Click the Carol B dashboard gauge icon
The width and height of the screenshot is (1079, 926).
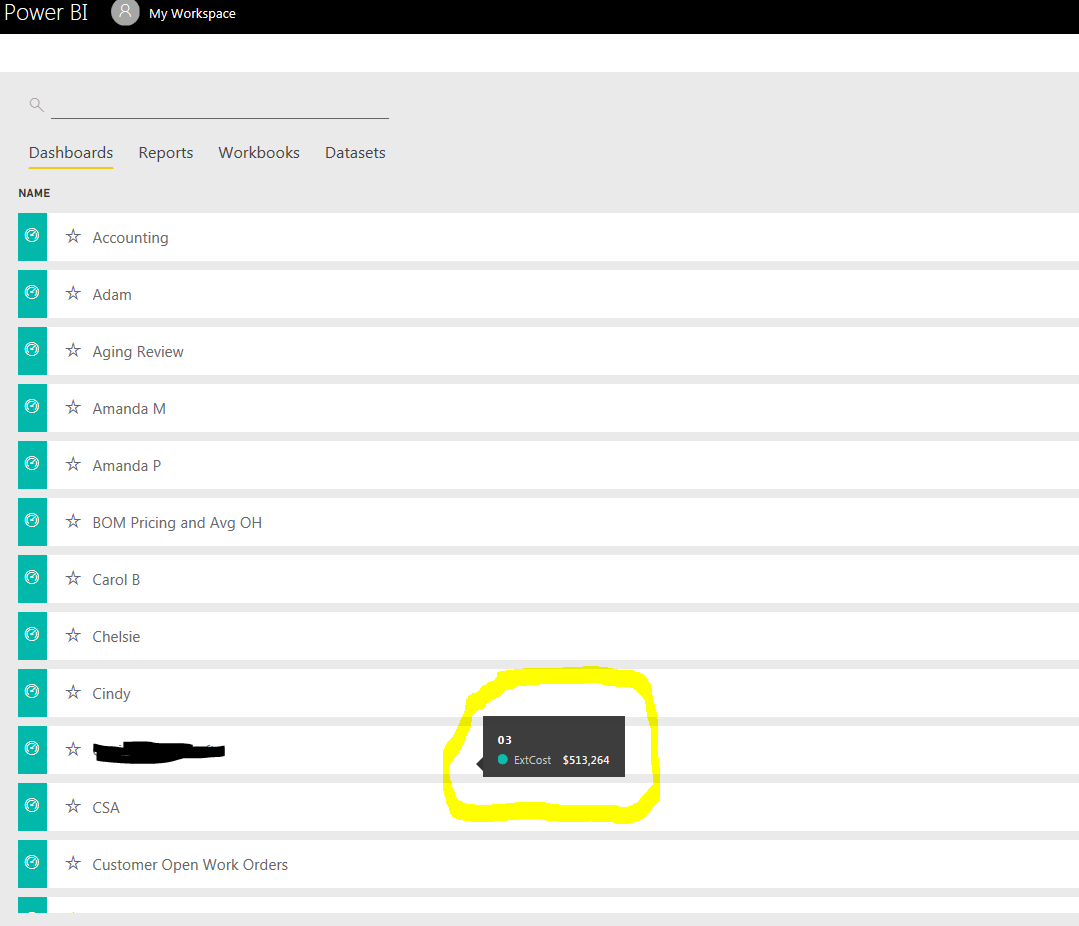(x=32, y=578)
